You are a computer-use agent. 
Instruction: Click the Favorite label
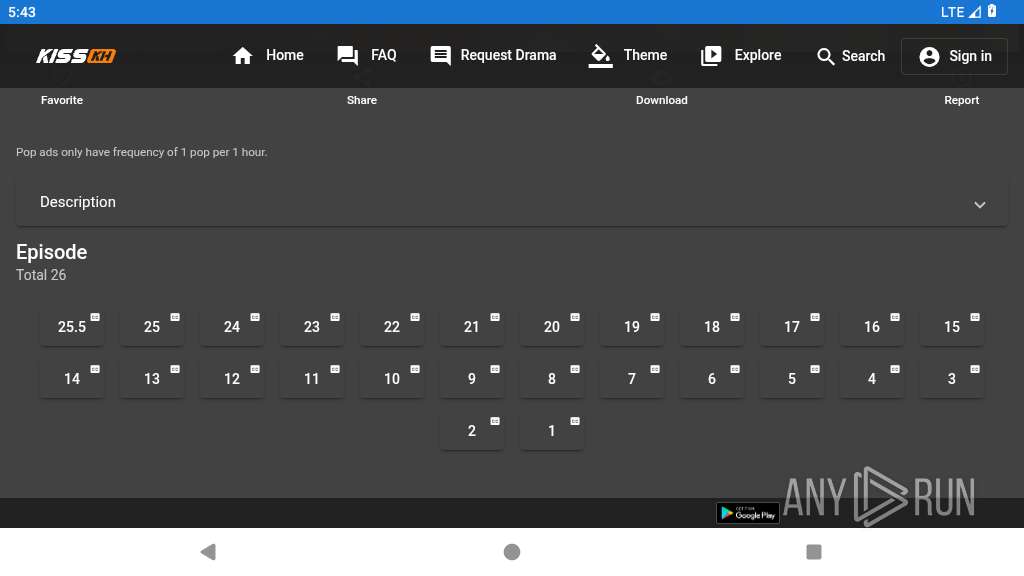pos(62,100)
